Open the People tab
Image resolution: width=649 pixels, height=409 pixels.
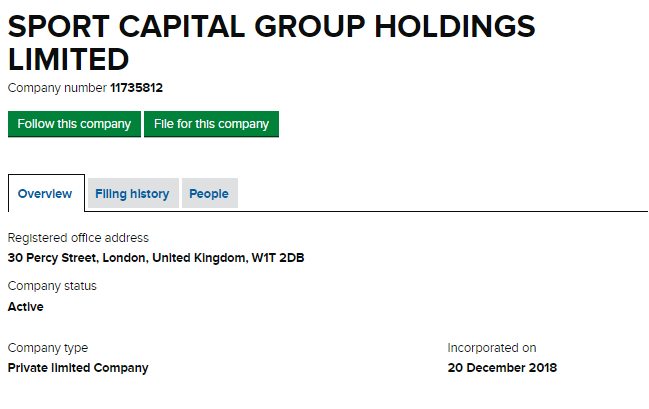[209, 193]
